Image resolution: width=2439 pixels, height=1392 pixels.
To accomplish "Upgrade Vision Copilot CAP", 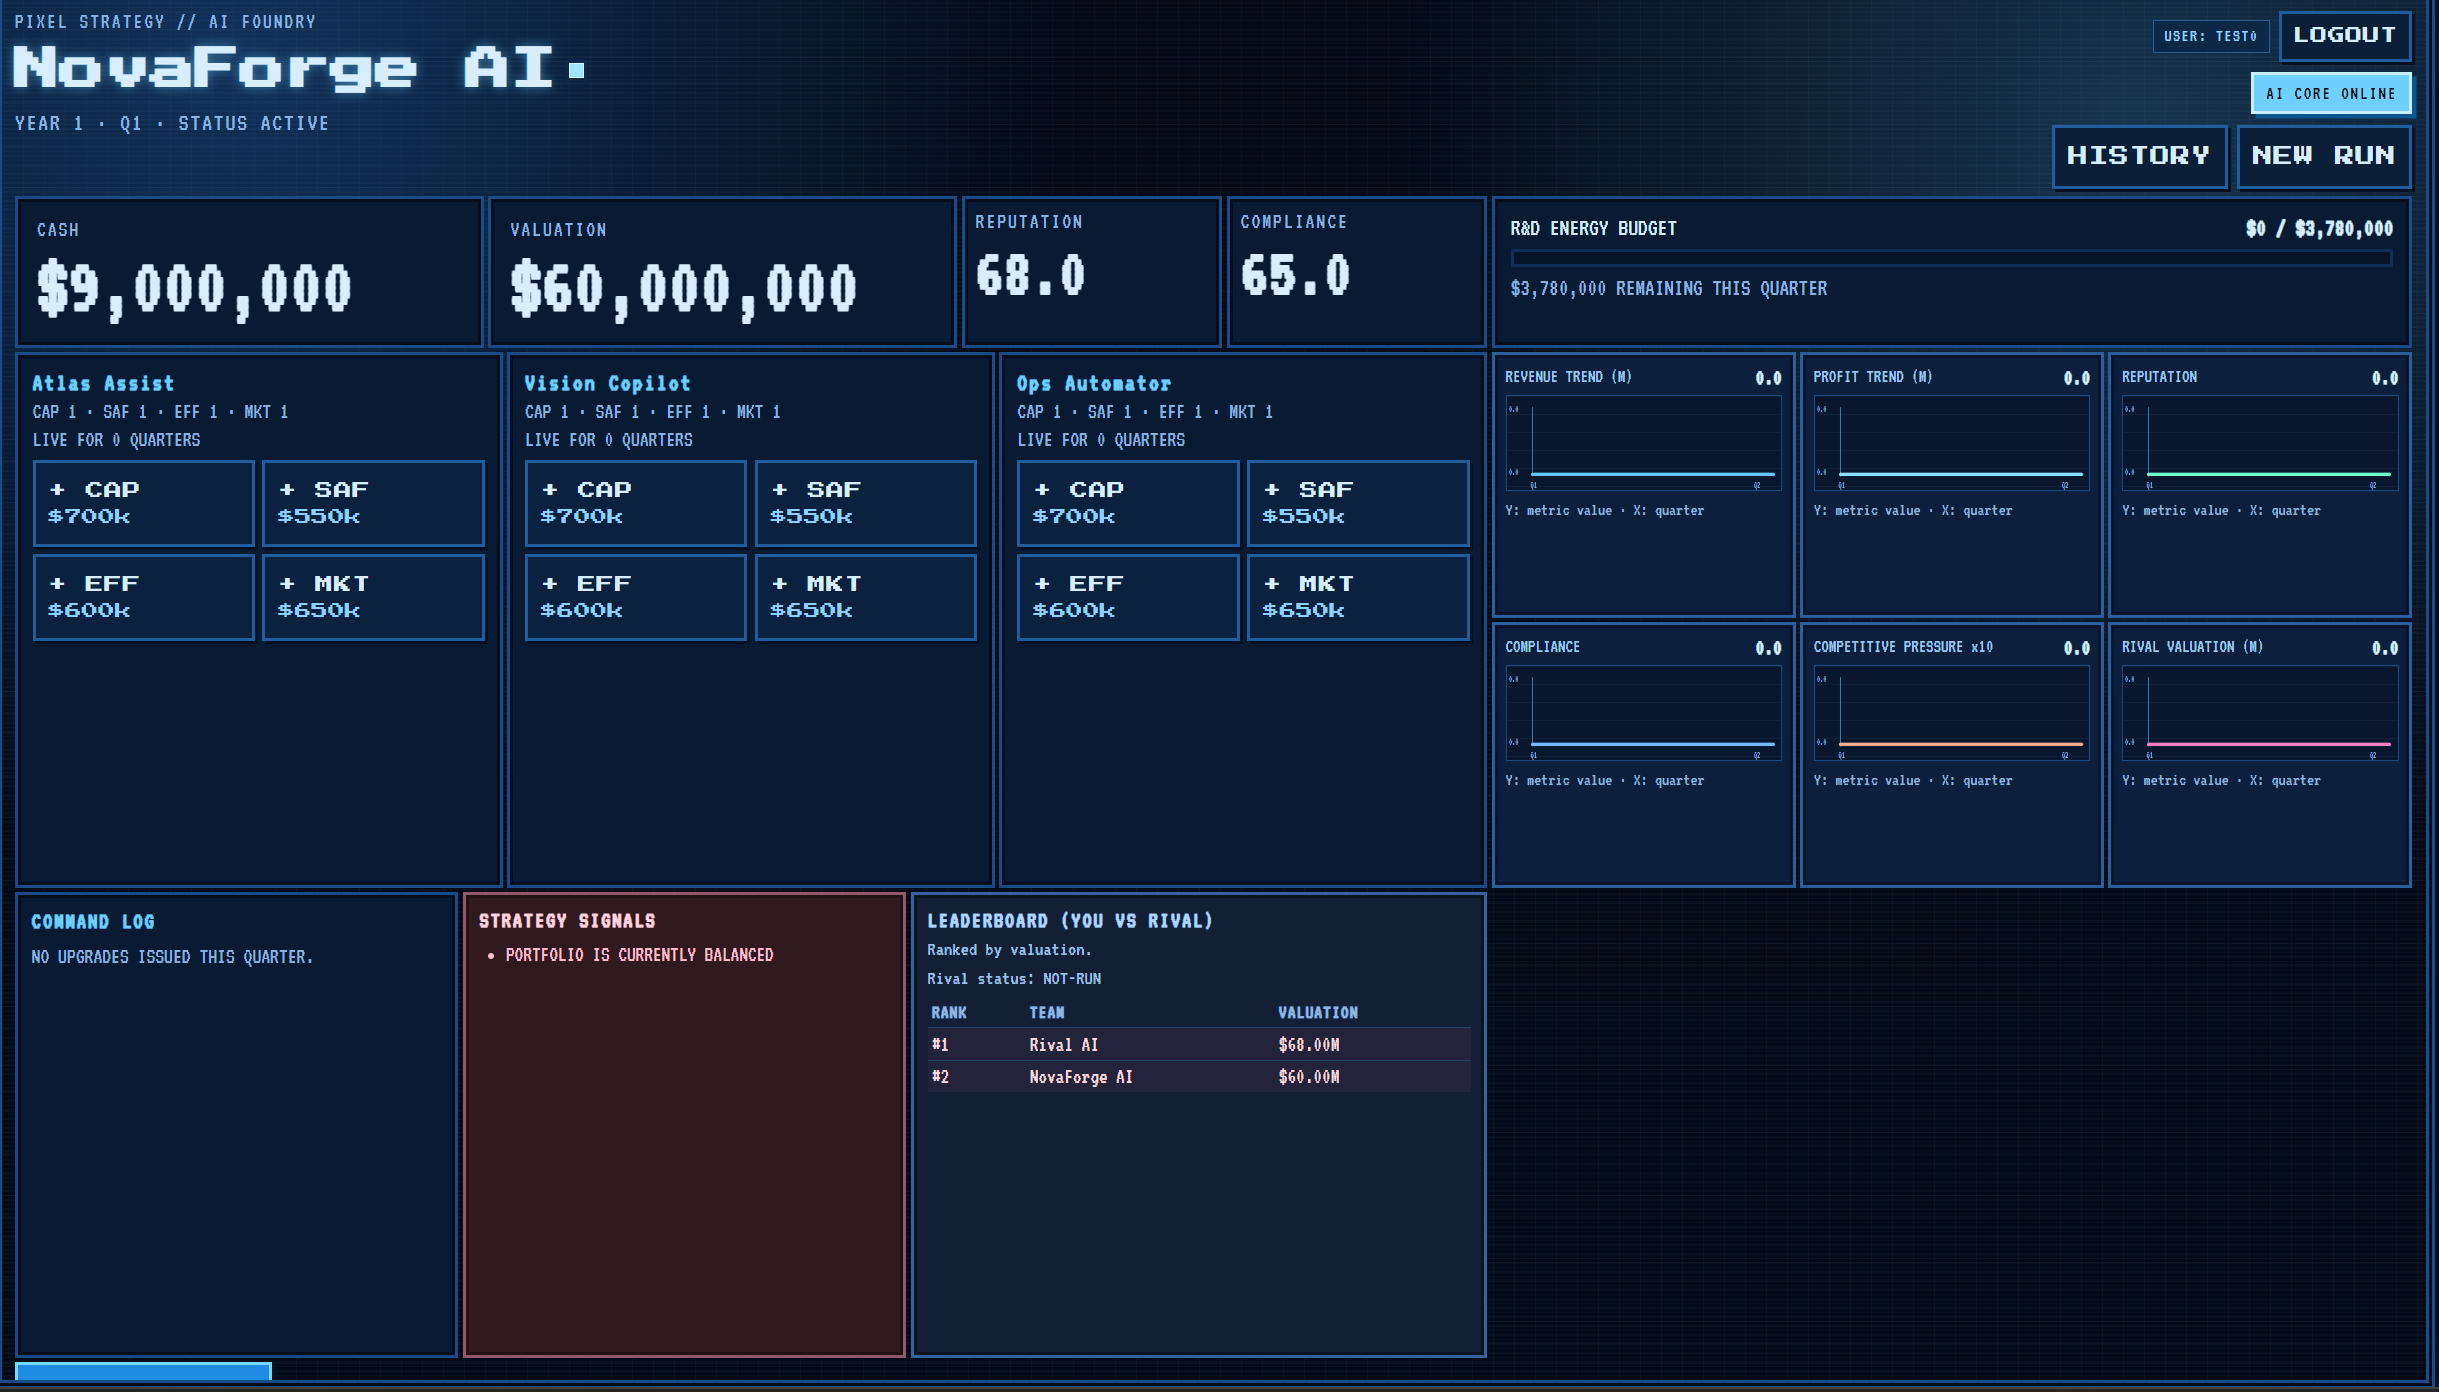I will [x=635, y=503].
